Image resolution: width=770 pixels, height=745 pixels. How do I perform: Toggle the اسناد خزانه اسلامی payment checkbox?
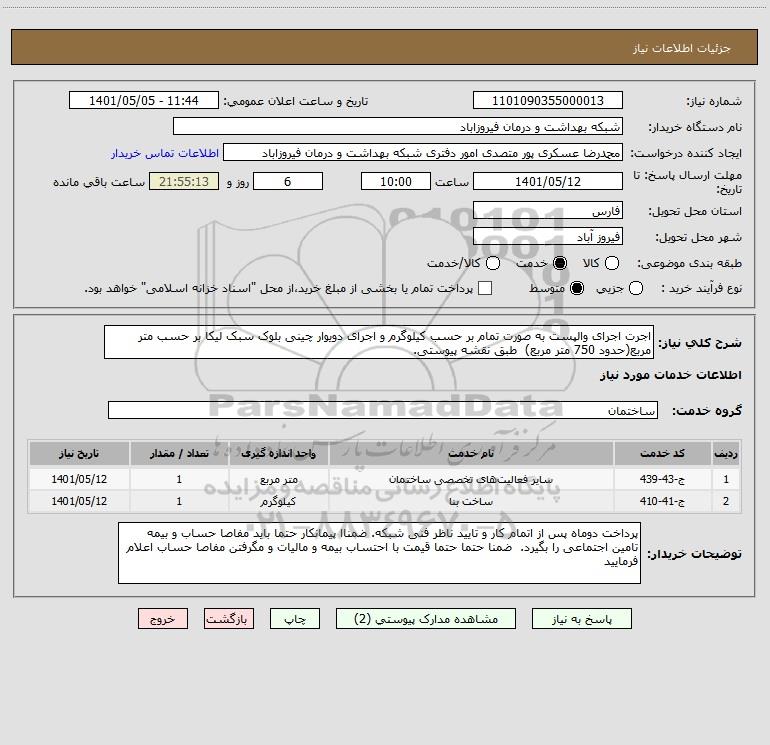pyautogui.click(x=485, y=288)
